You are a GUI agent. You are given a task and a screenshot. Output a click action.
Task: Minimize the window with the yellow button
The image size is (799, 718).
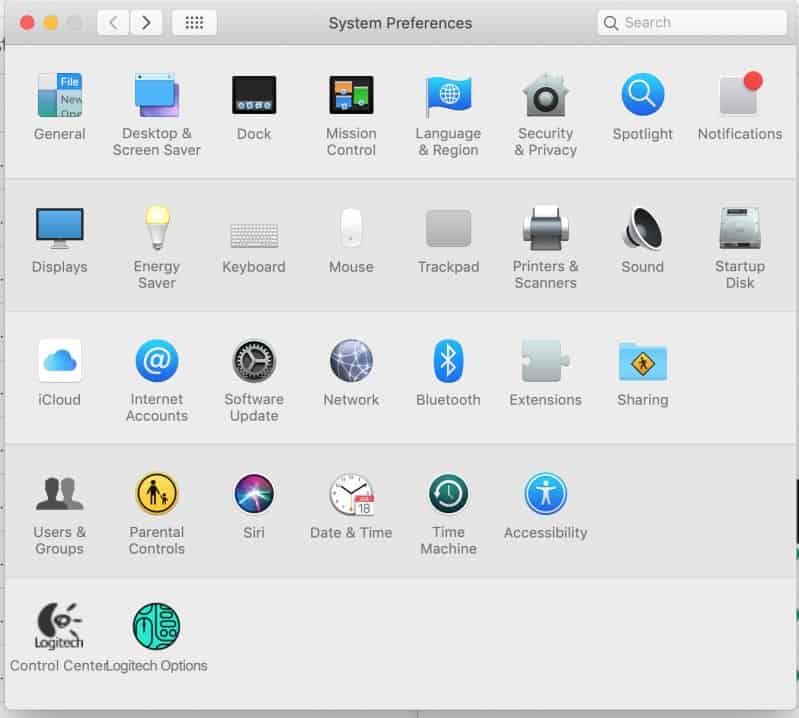(x=51, y=22)
